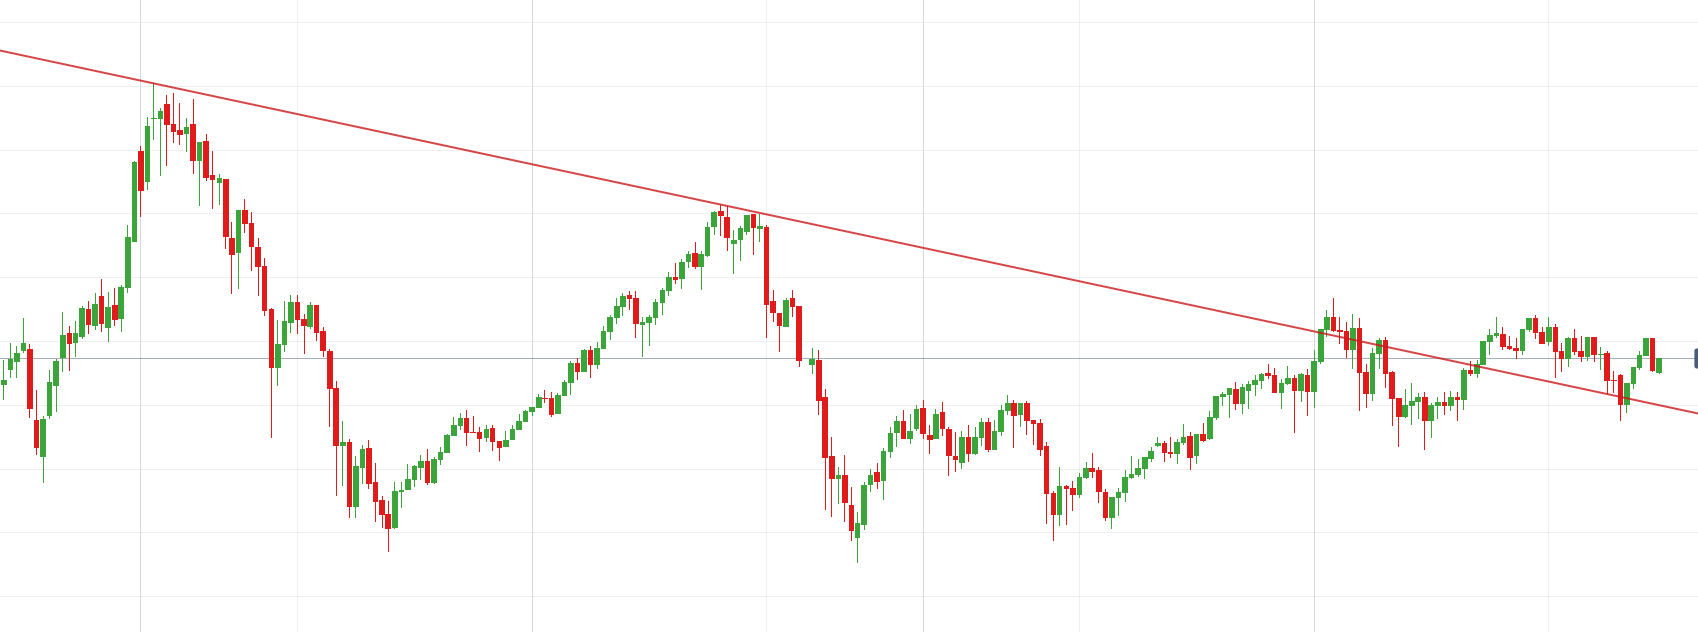Click the tall green candle rising into first peak
1698x632 pixels.
(x=135, y=200)
